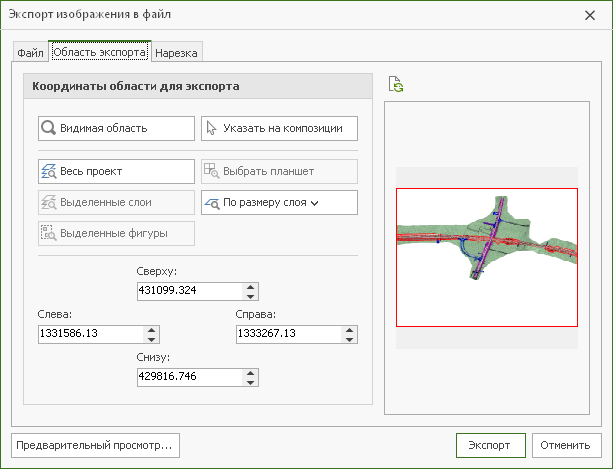Click the Отменить button

click(x=566, y=445)
